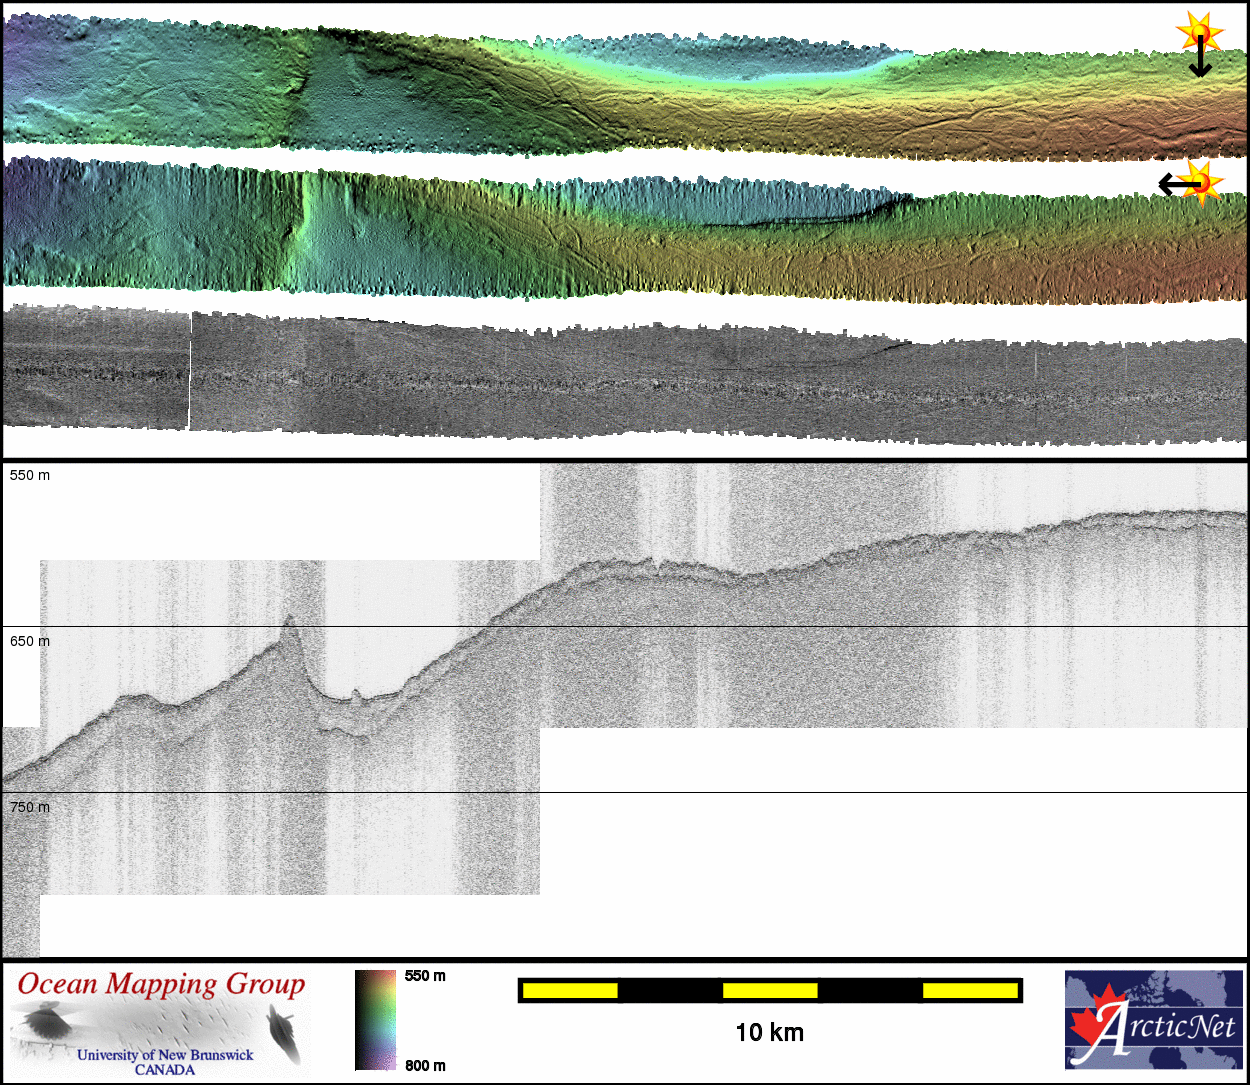Click the 750 m depth line label

click(30, 807)
